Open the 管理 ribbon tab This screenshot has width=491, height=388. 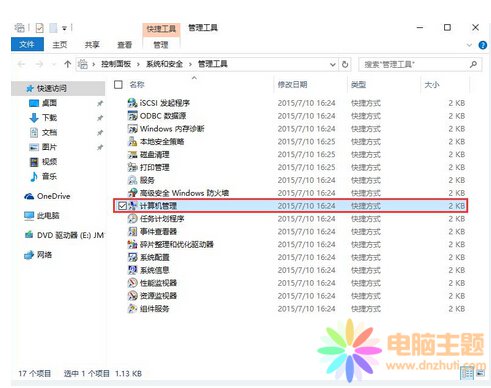[161, 45]
